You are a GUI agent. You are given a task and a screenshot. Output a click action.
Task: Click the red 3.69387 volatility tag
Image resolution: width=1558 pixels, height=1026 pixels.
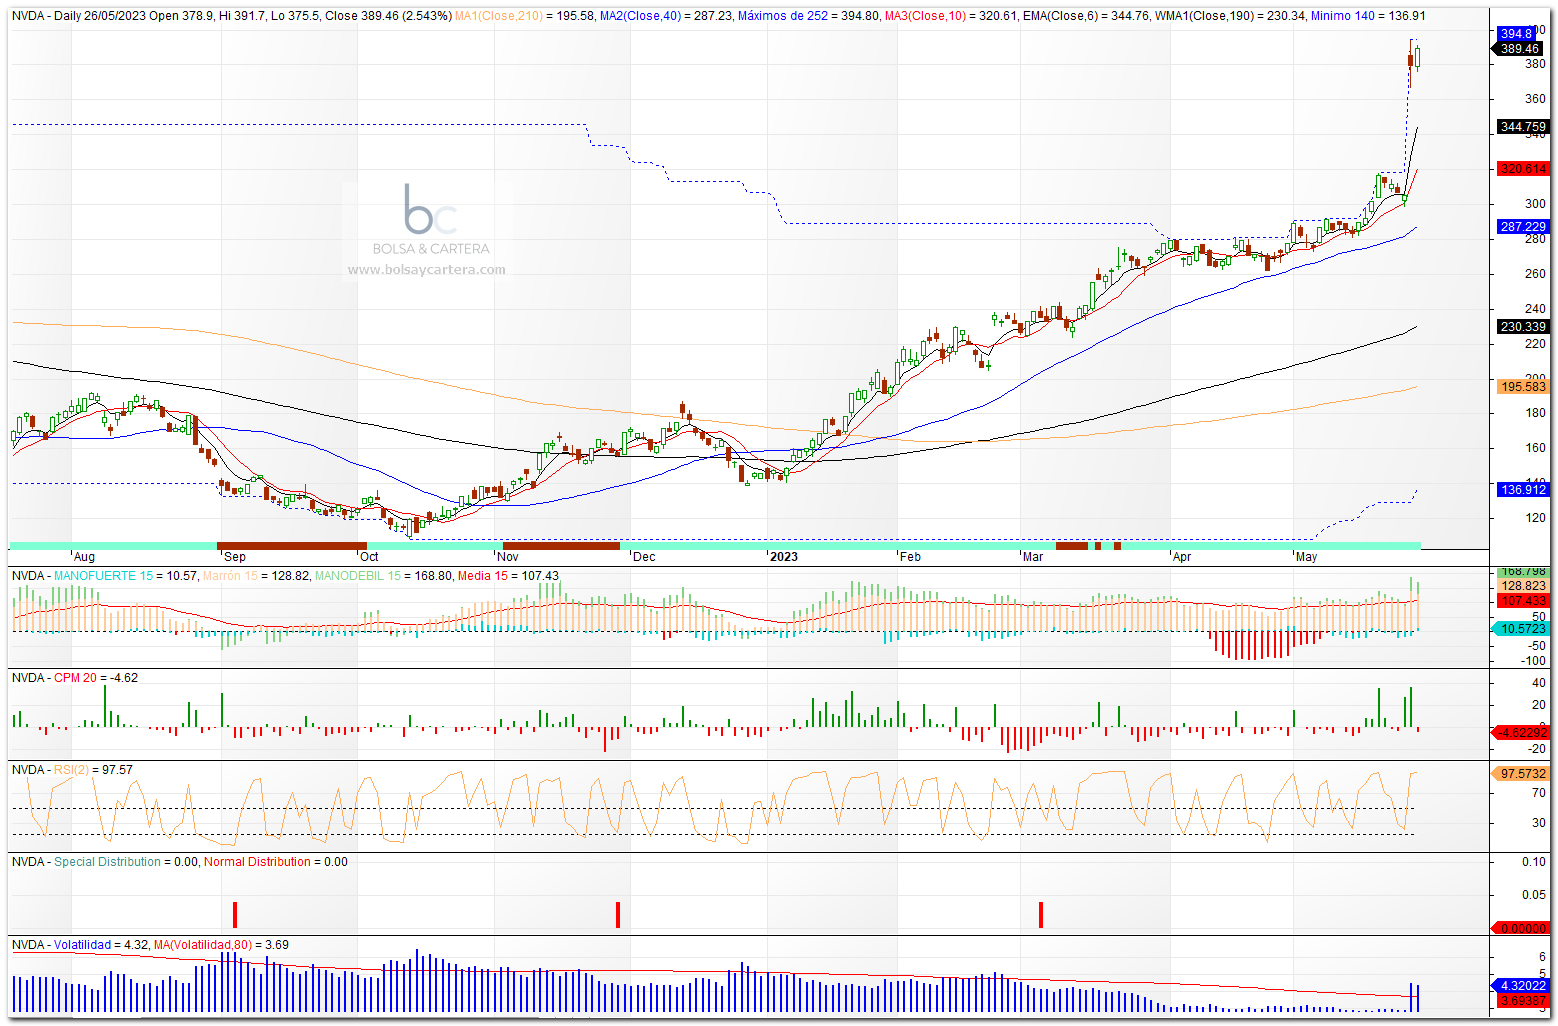1523,1000
